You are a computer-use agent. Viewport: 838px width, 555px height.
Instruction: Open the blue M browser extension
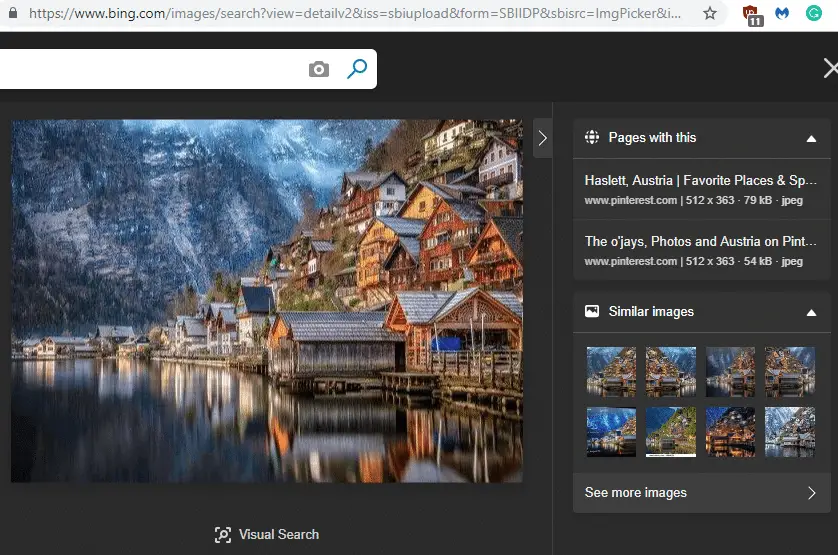click(x=782, y=15)
